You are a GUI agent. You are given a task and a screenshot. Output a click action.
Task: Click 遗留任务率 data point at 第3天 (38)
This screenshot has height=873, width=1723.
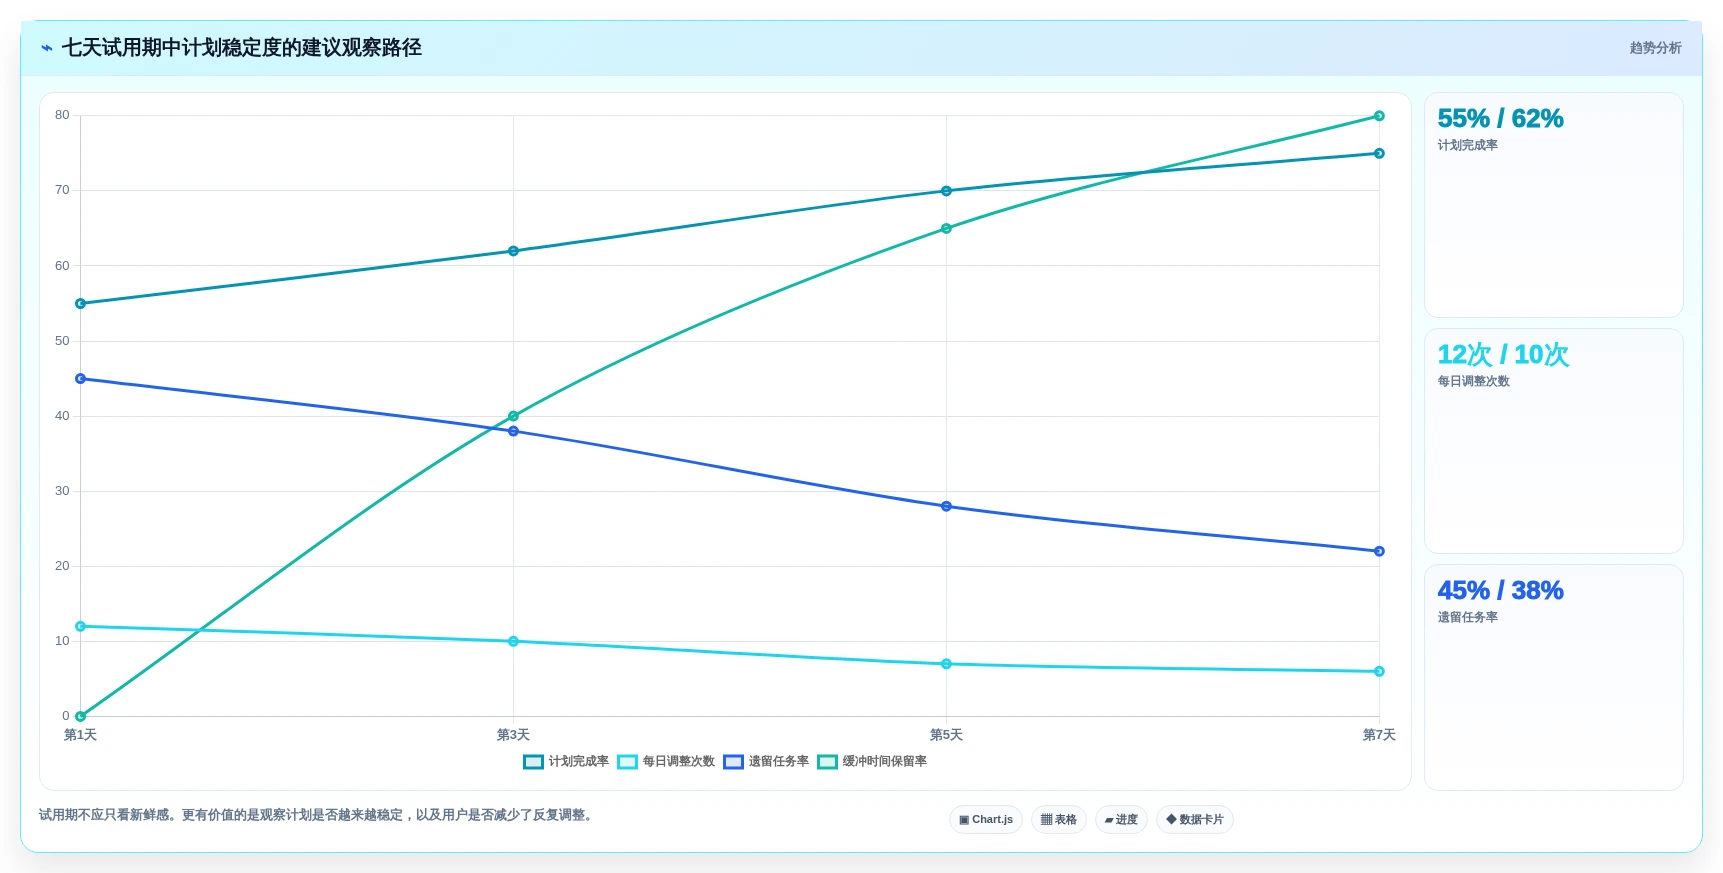point(513,431)
